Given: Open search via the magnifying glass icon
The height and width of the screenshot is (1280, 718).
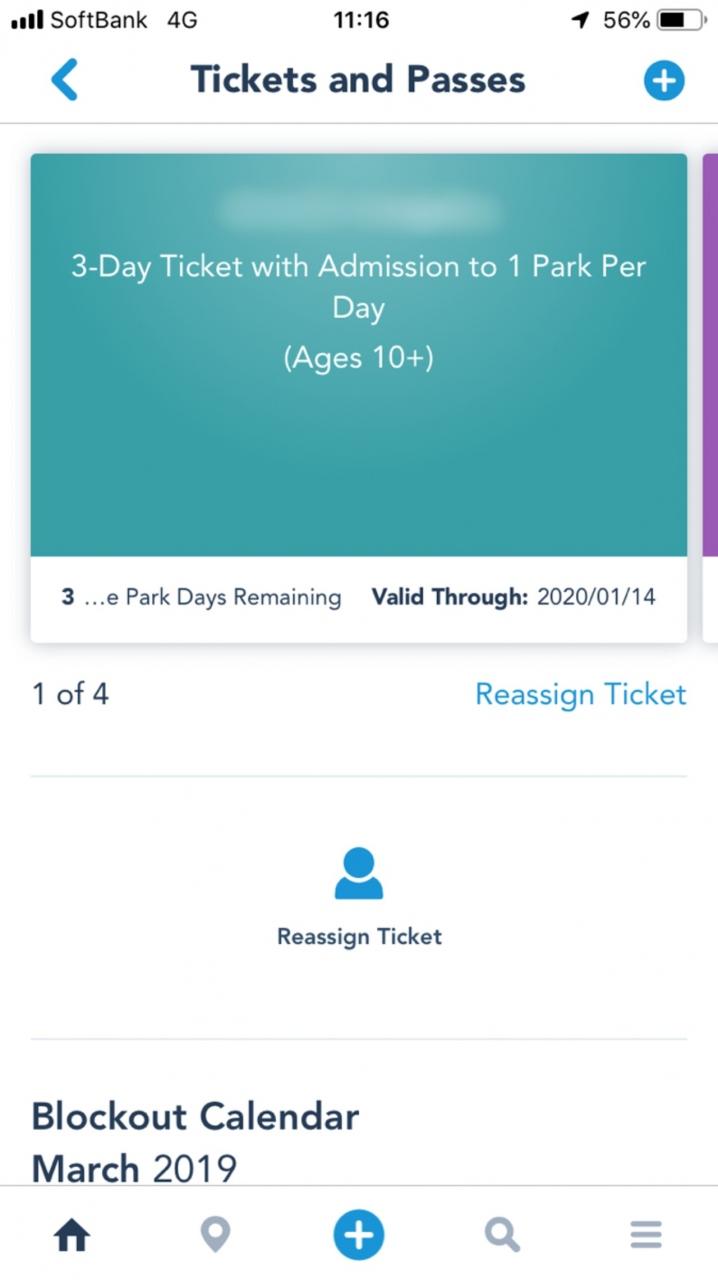Looking at the screenshot, I should (x=502, y=1236).
